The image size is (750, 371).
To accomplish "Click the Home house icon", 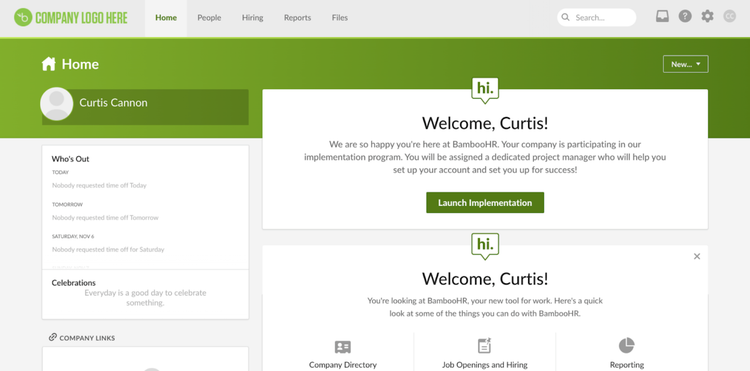I will click(48, 64).
